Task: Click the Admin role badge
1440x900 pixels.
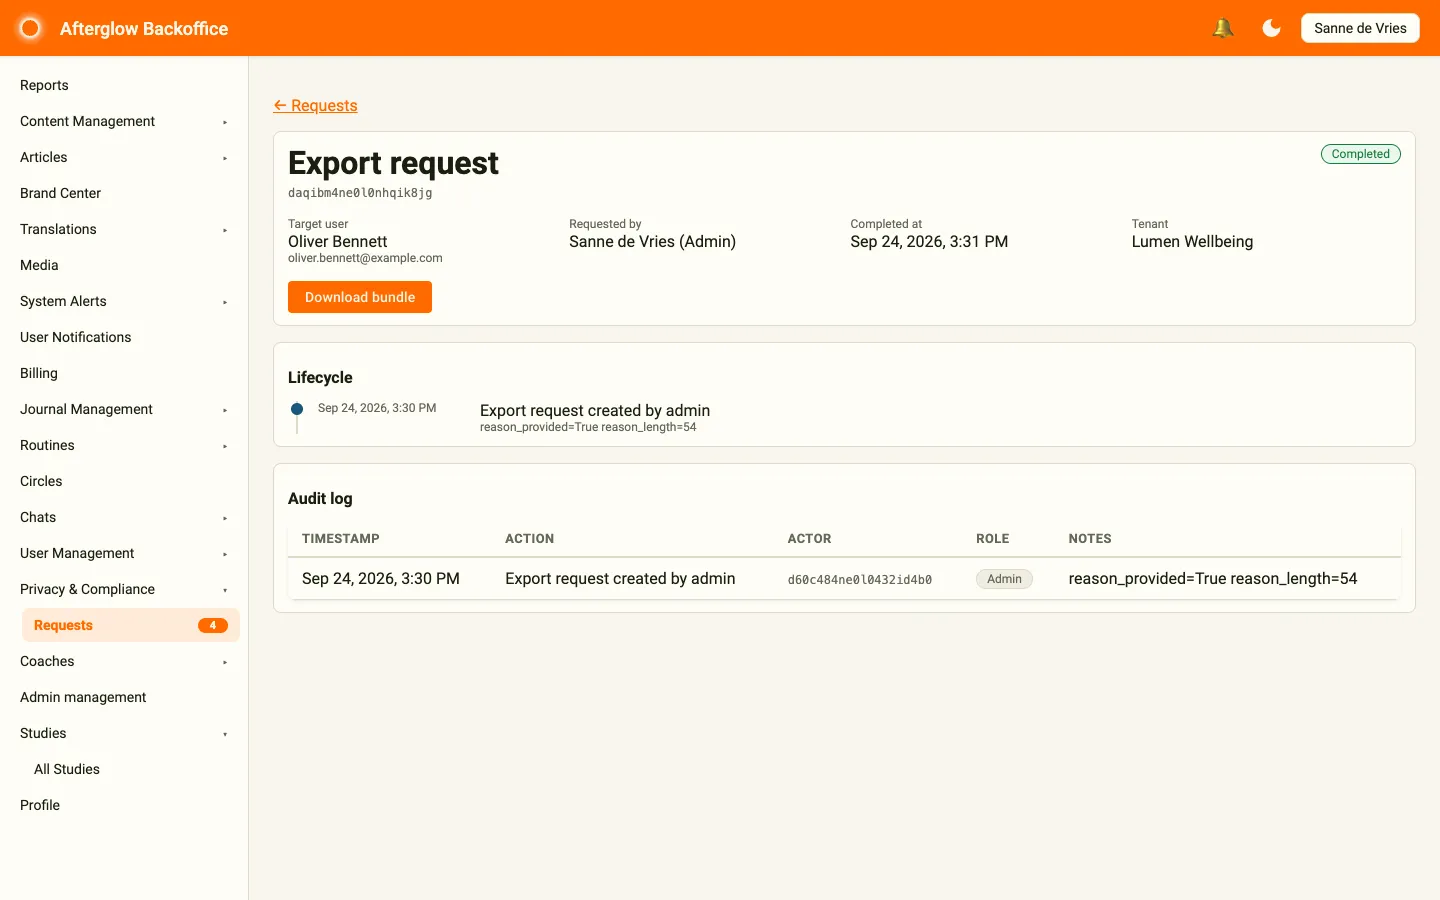Action: coord(1004,579)
